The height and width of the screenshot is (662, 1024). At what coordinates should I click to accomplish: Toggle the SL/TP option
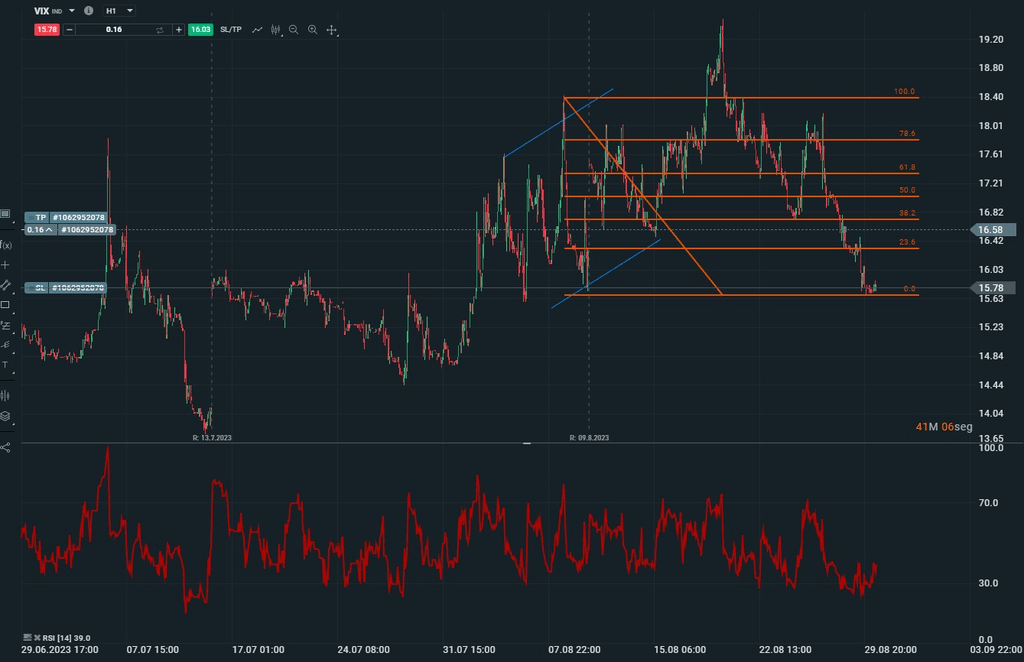tap(230, 30)
